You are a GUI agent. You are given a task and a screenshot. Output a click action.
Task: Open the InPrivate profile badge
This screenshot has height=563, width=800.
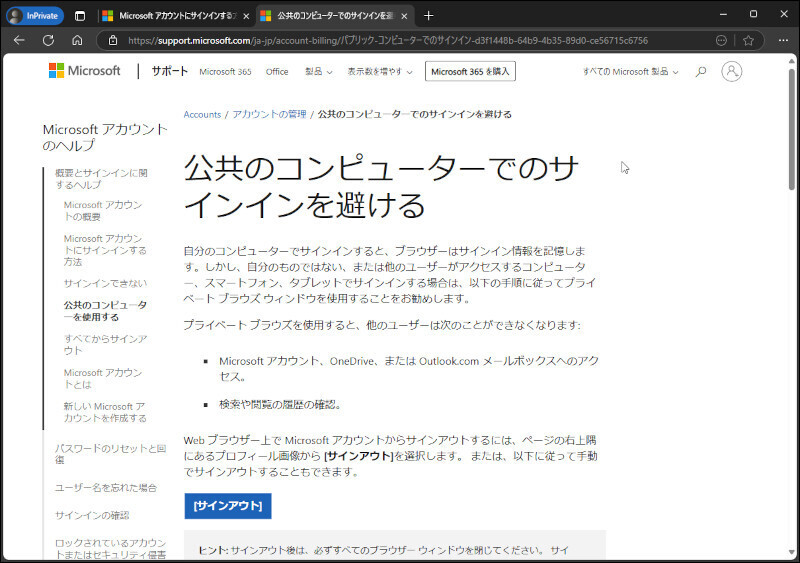coord(35,16)
